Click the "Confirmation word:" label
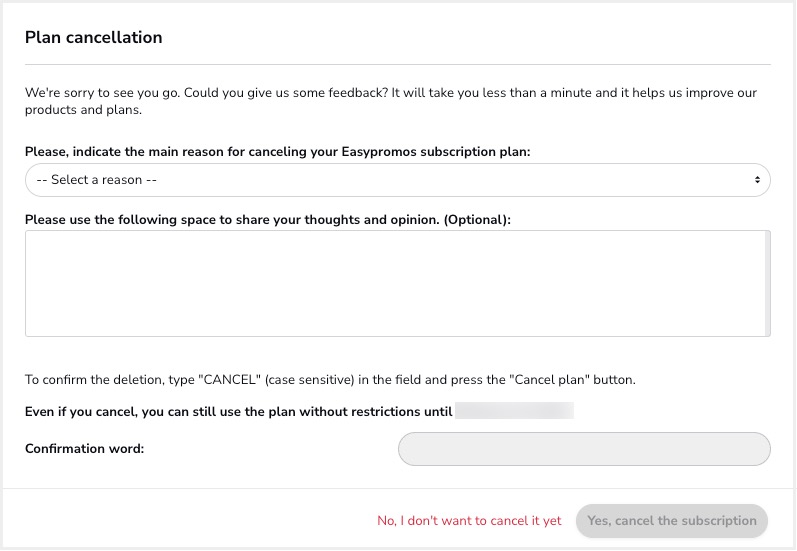The height and width of the screenshot is (551, 797). pyautogui.click(x=84, y=449)
